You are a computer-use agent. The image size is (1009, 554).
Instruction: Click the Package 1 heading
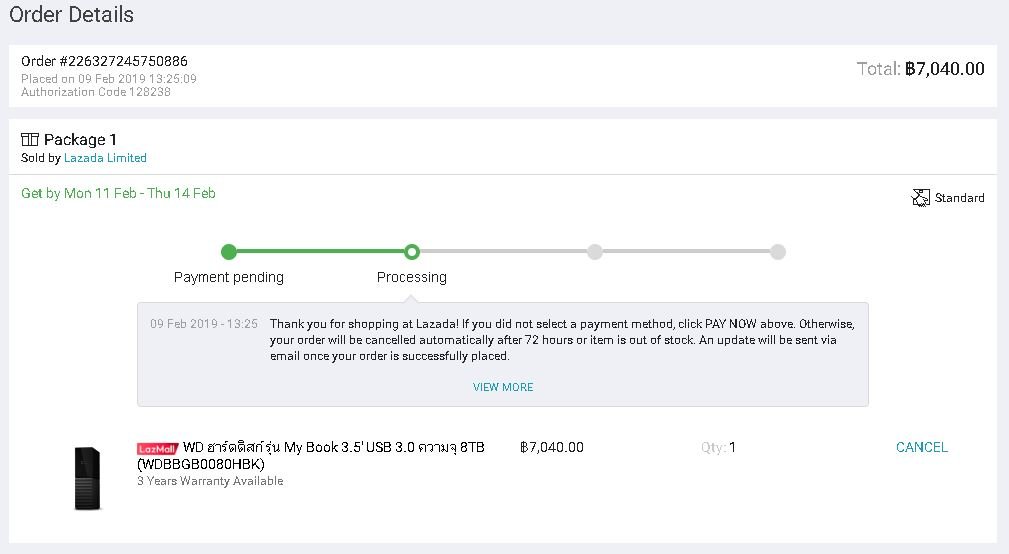click(x=80, y=140)
